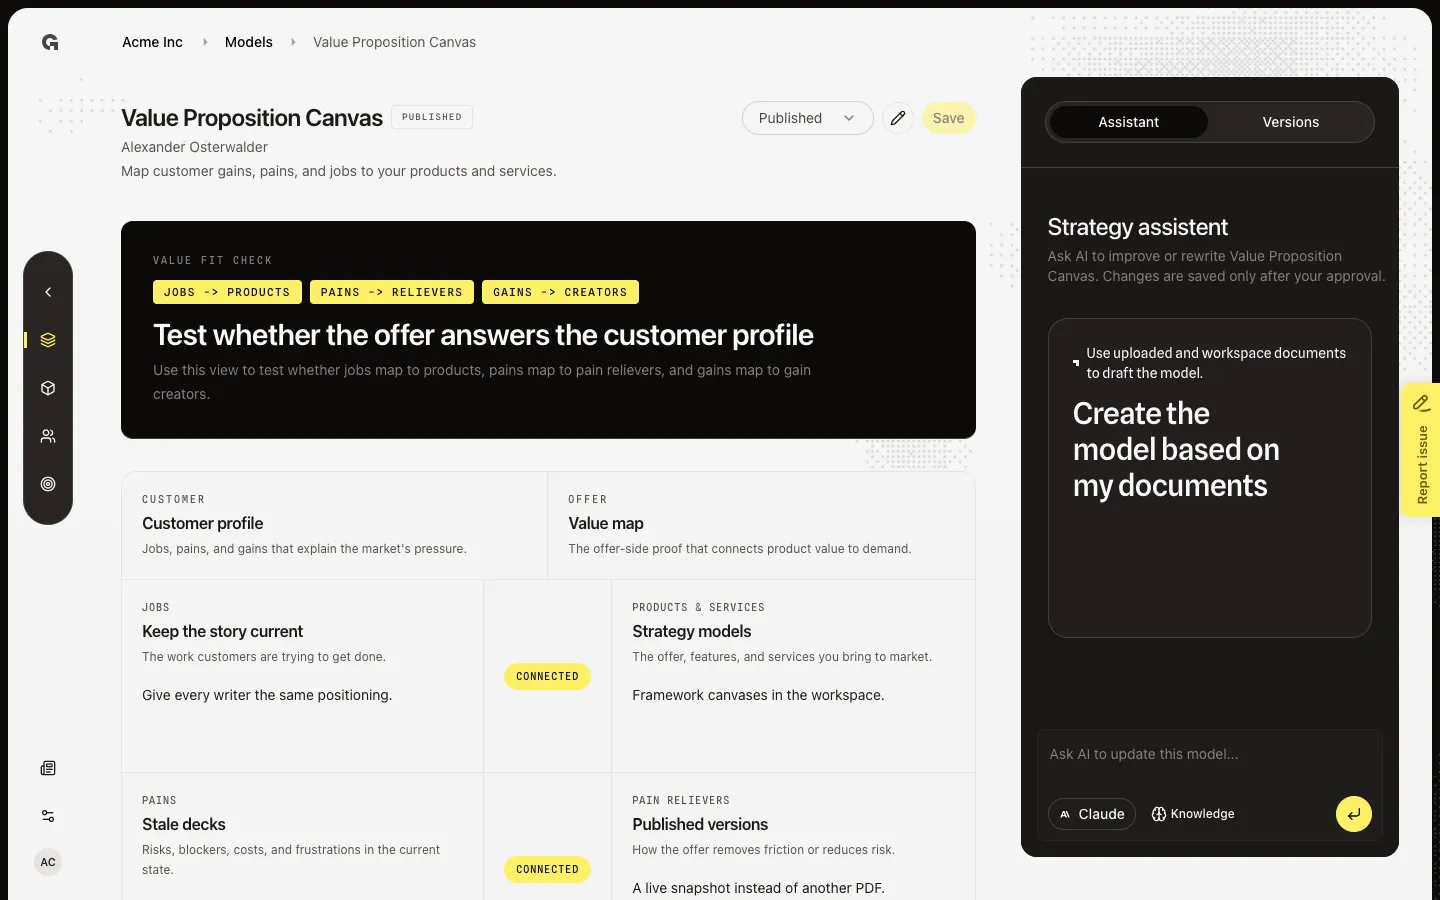
Task: Open the layers stack icon in sidebar
Action: (48, 340)
